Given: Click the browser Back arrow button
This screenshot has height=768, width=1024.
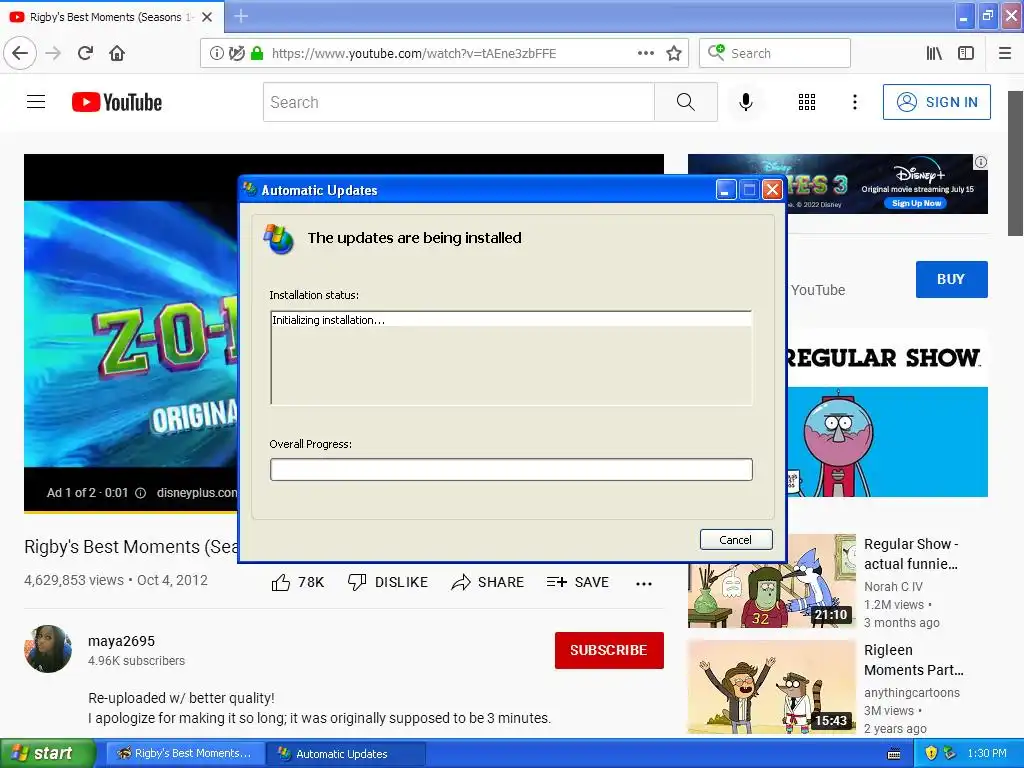Looking at the screenshot, I should tap(20, 53).
